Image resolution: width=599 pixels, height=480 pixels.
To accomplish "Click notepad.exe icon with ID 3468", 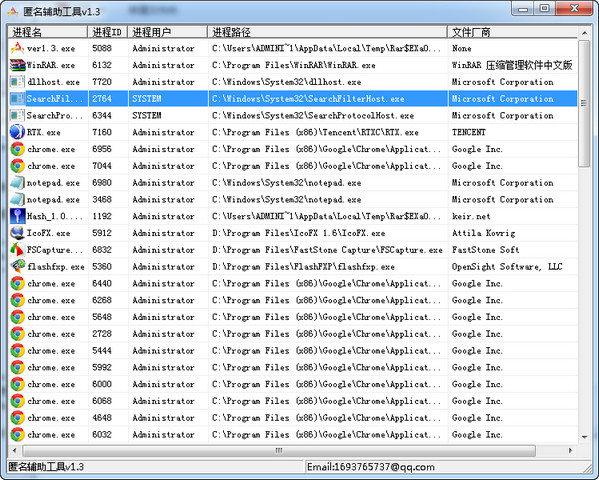I will click(17, 199).
